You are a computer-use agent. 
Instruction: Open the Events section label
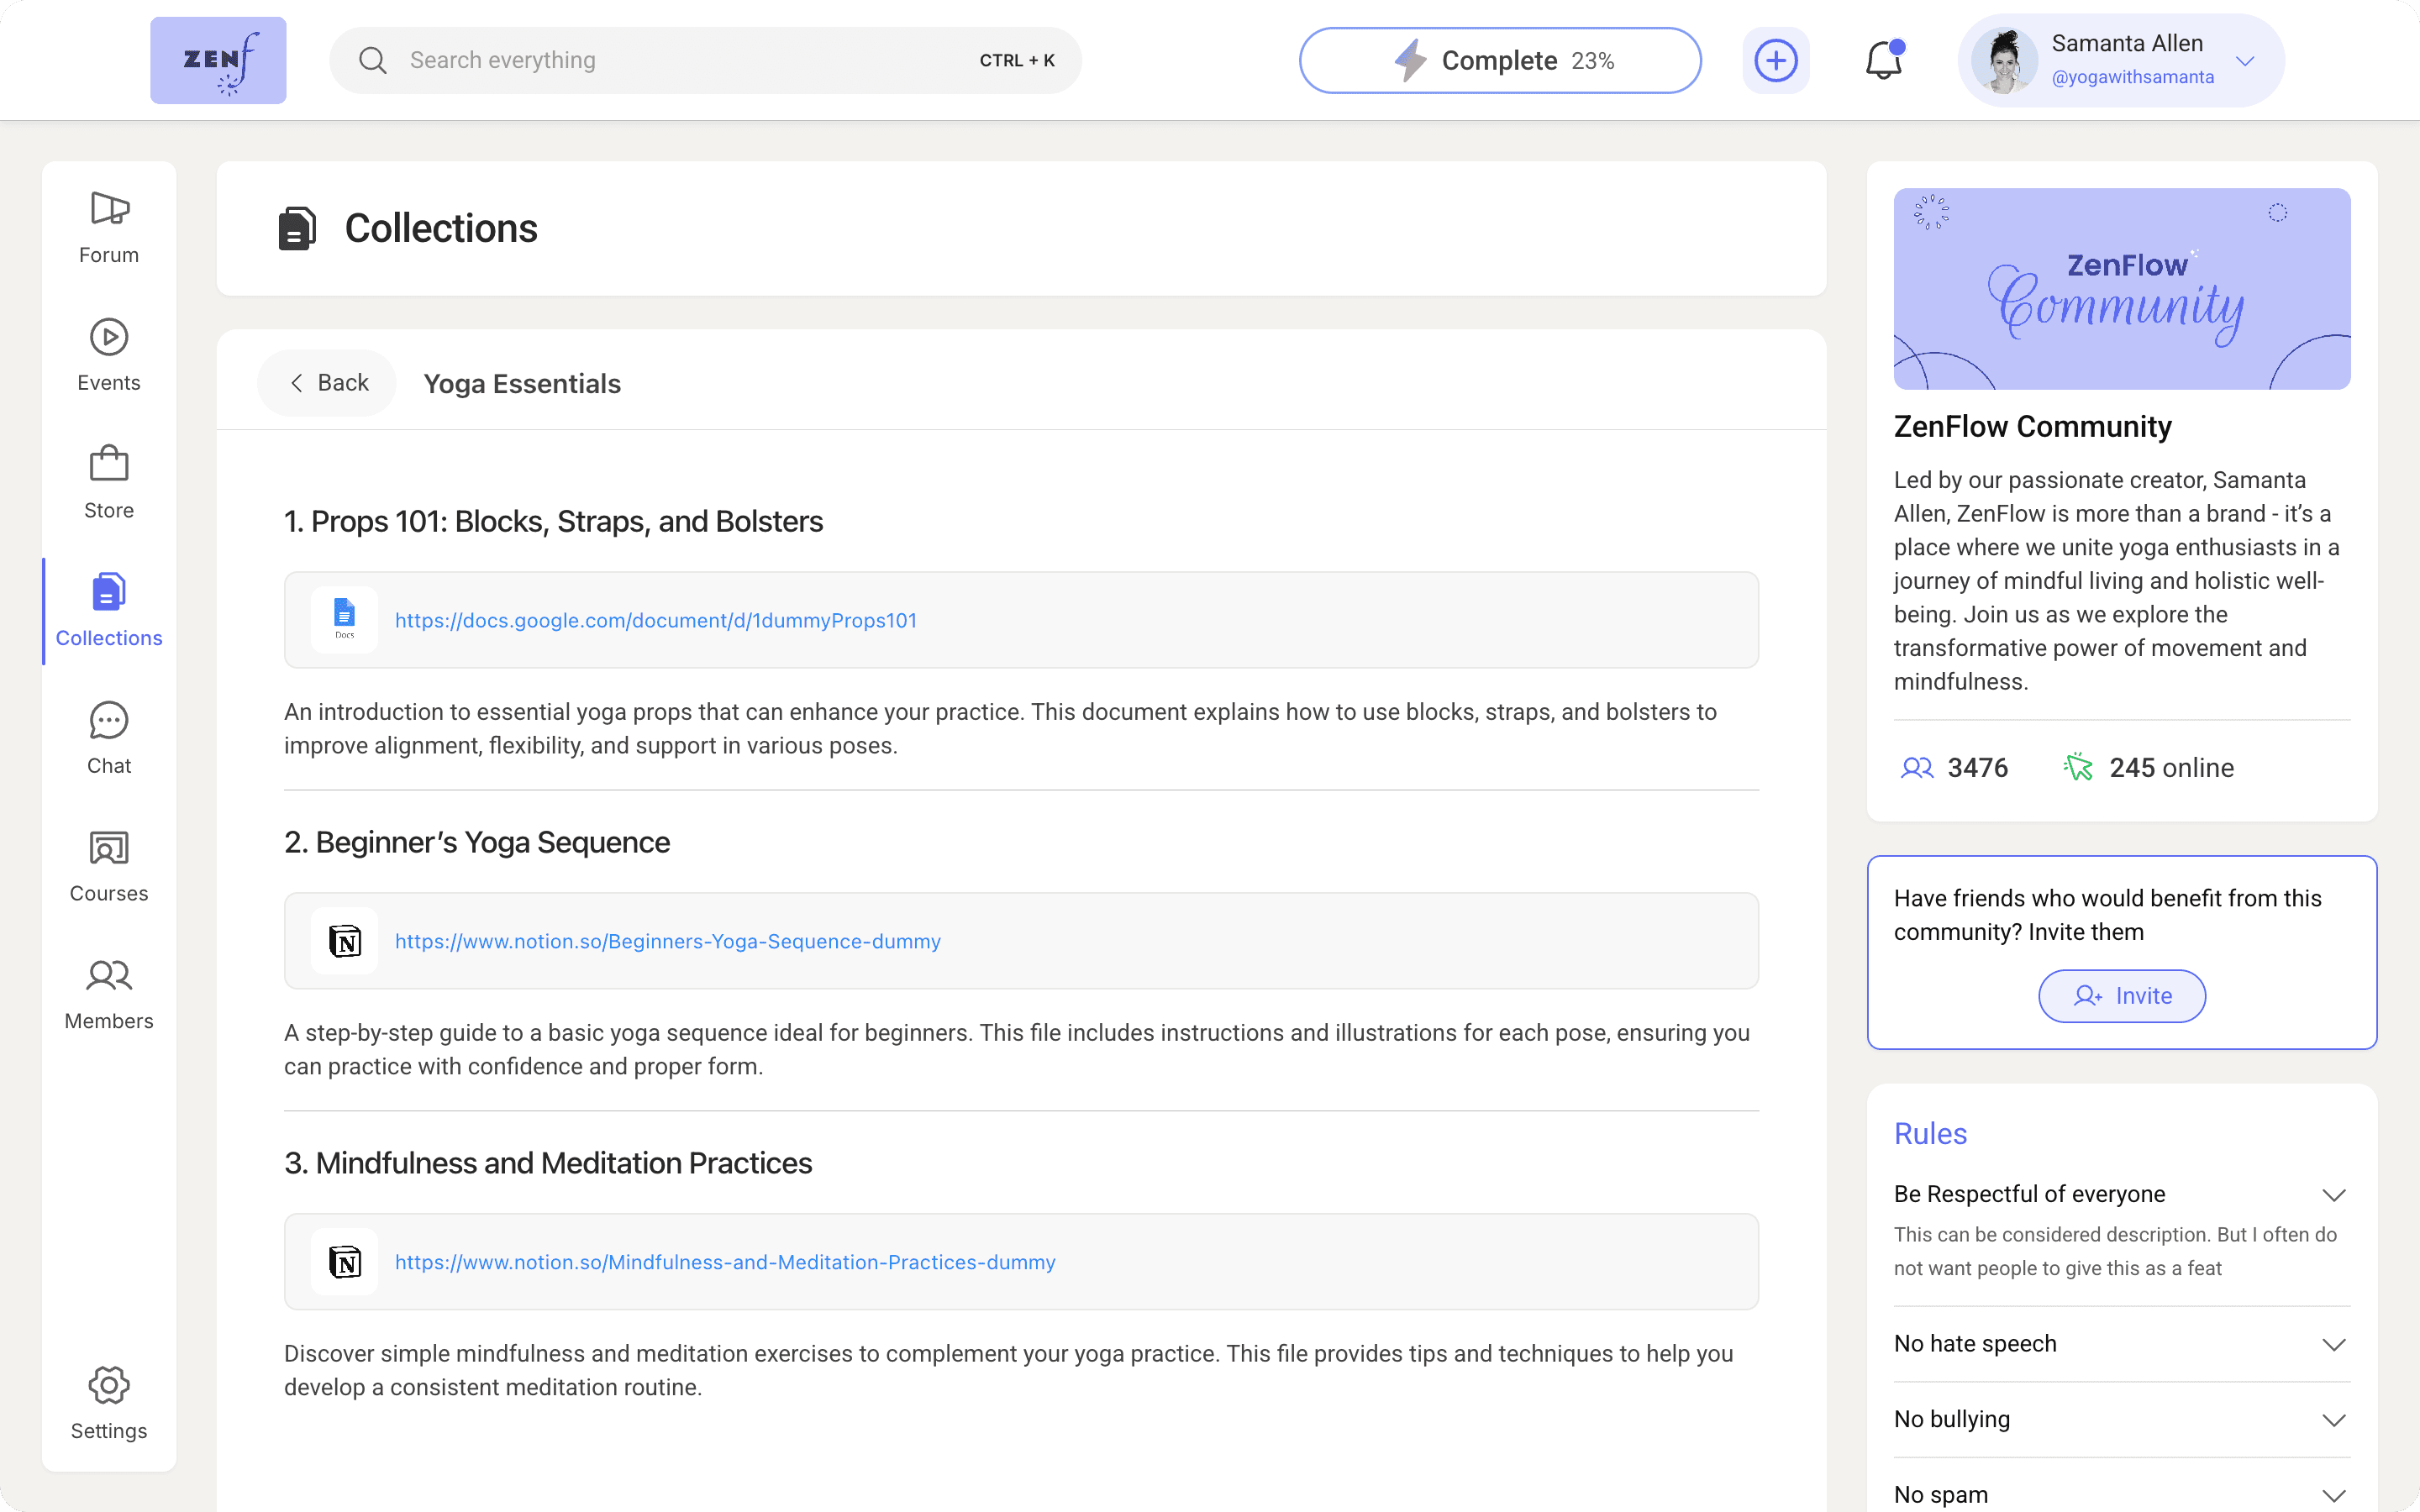(109, 383)
